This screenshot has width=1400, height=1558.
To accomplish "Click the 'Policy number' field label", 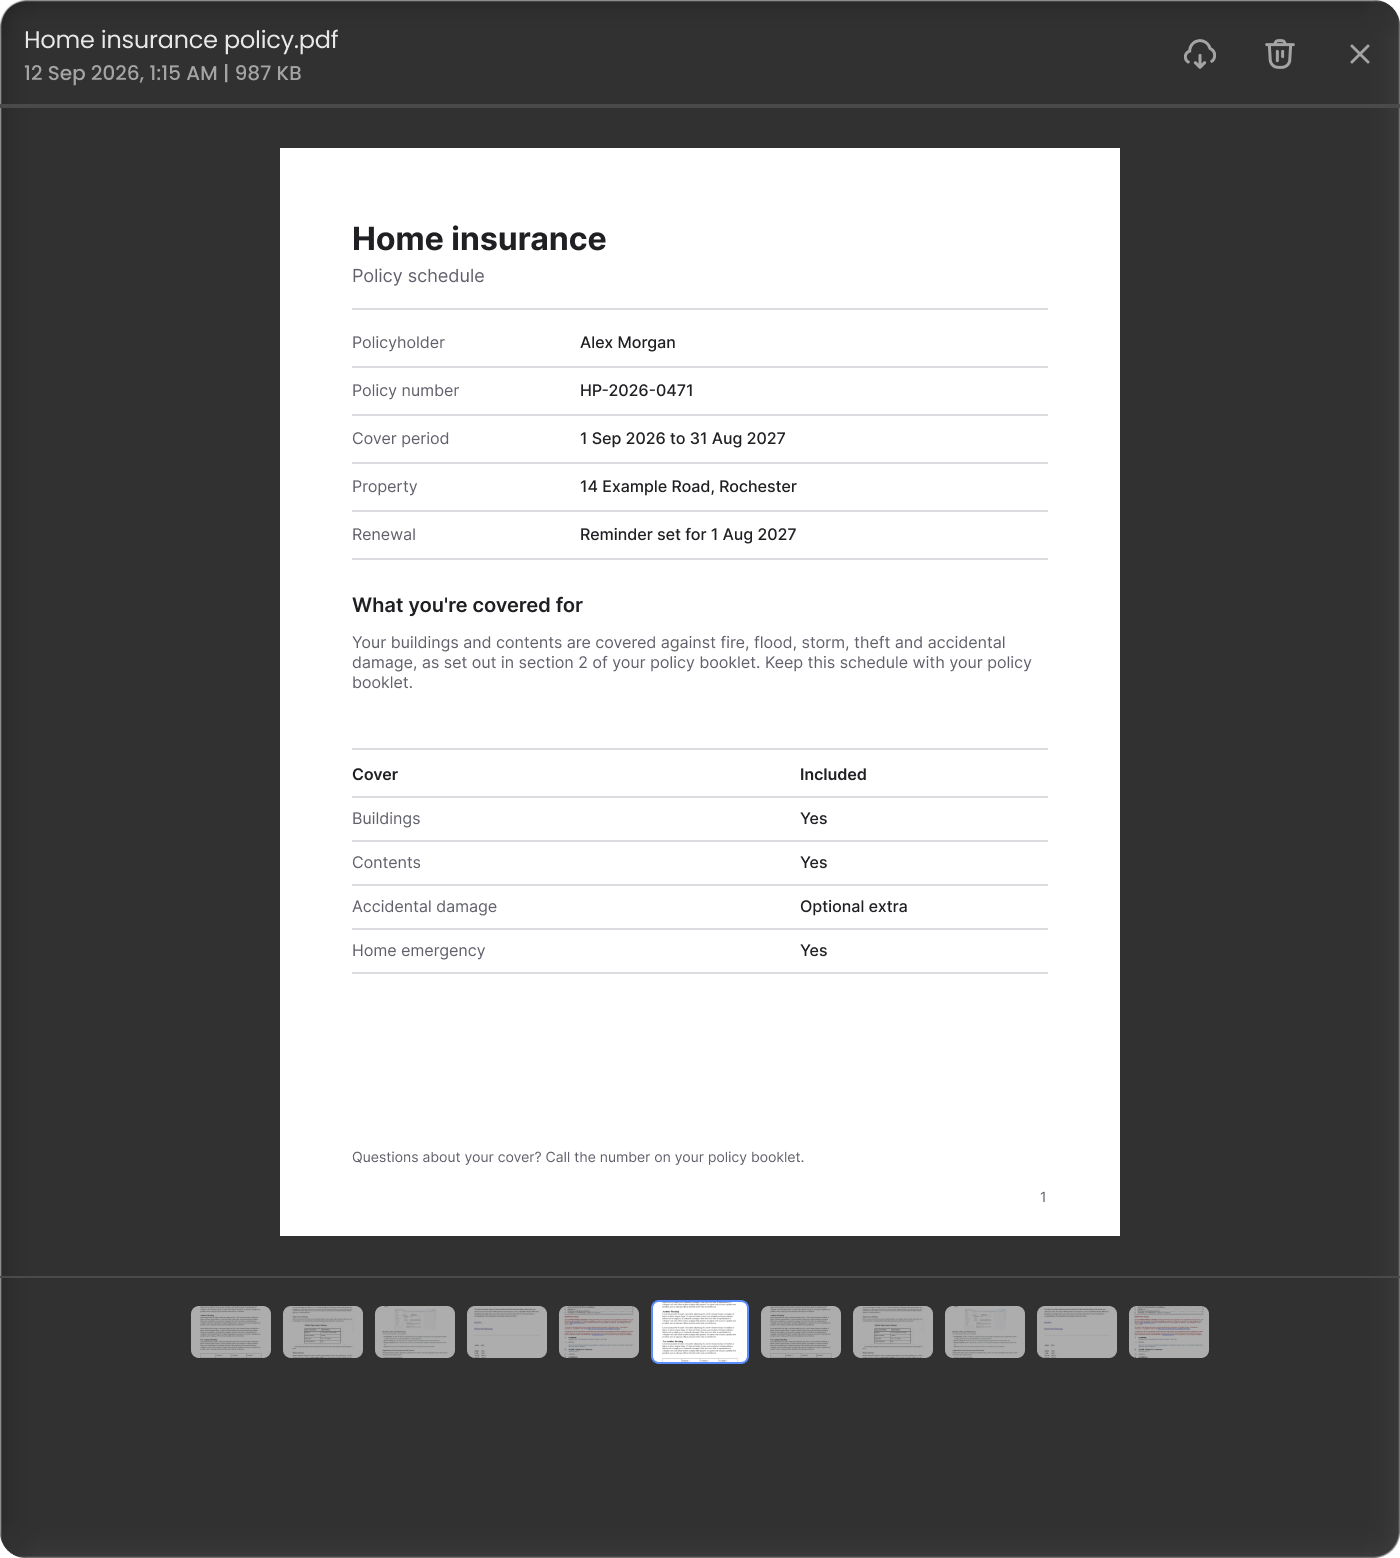I will pos(405,391).
